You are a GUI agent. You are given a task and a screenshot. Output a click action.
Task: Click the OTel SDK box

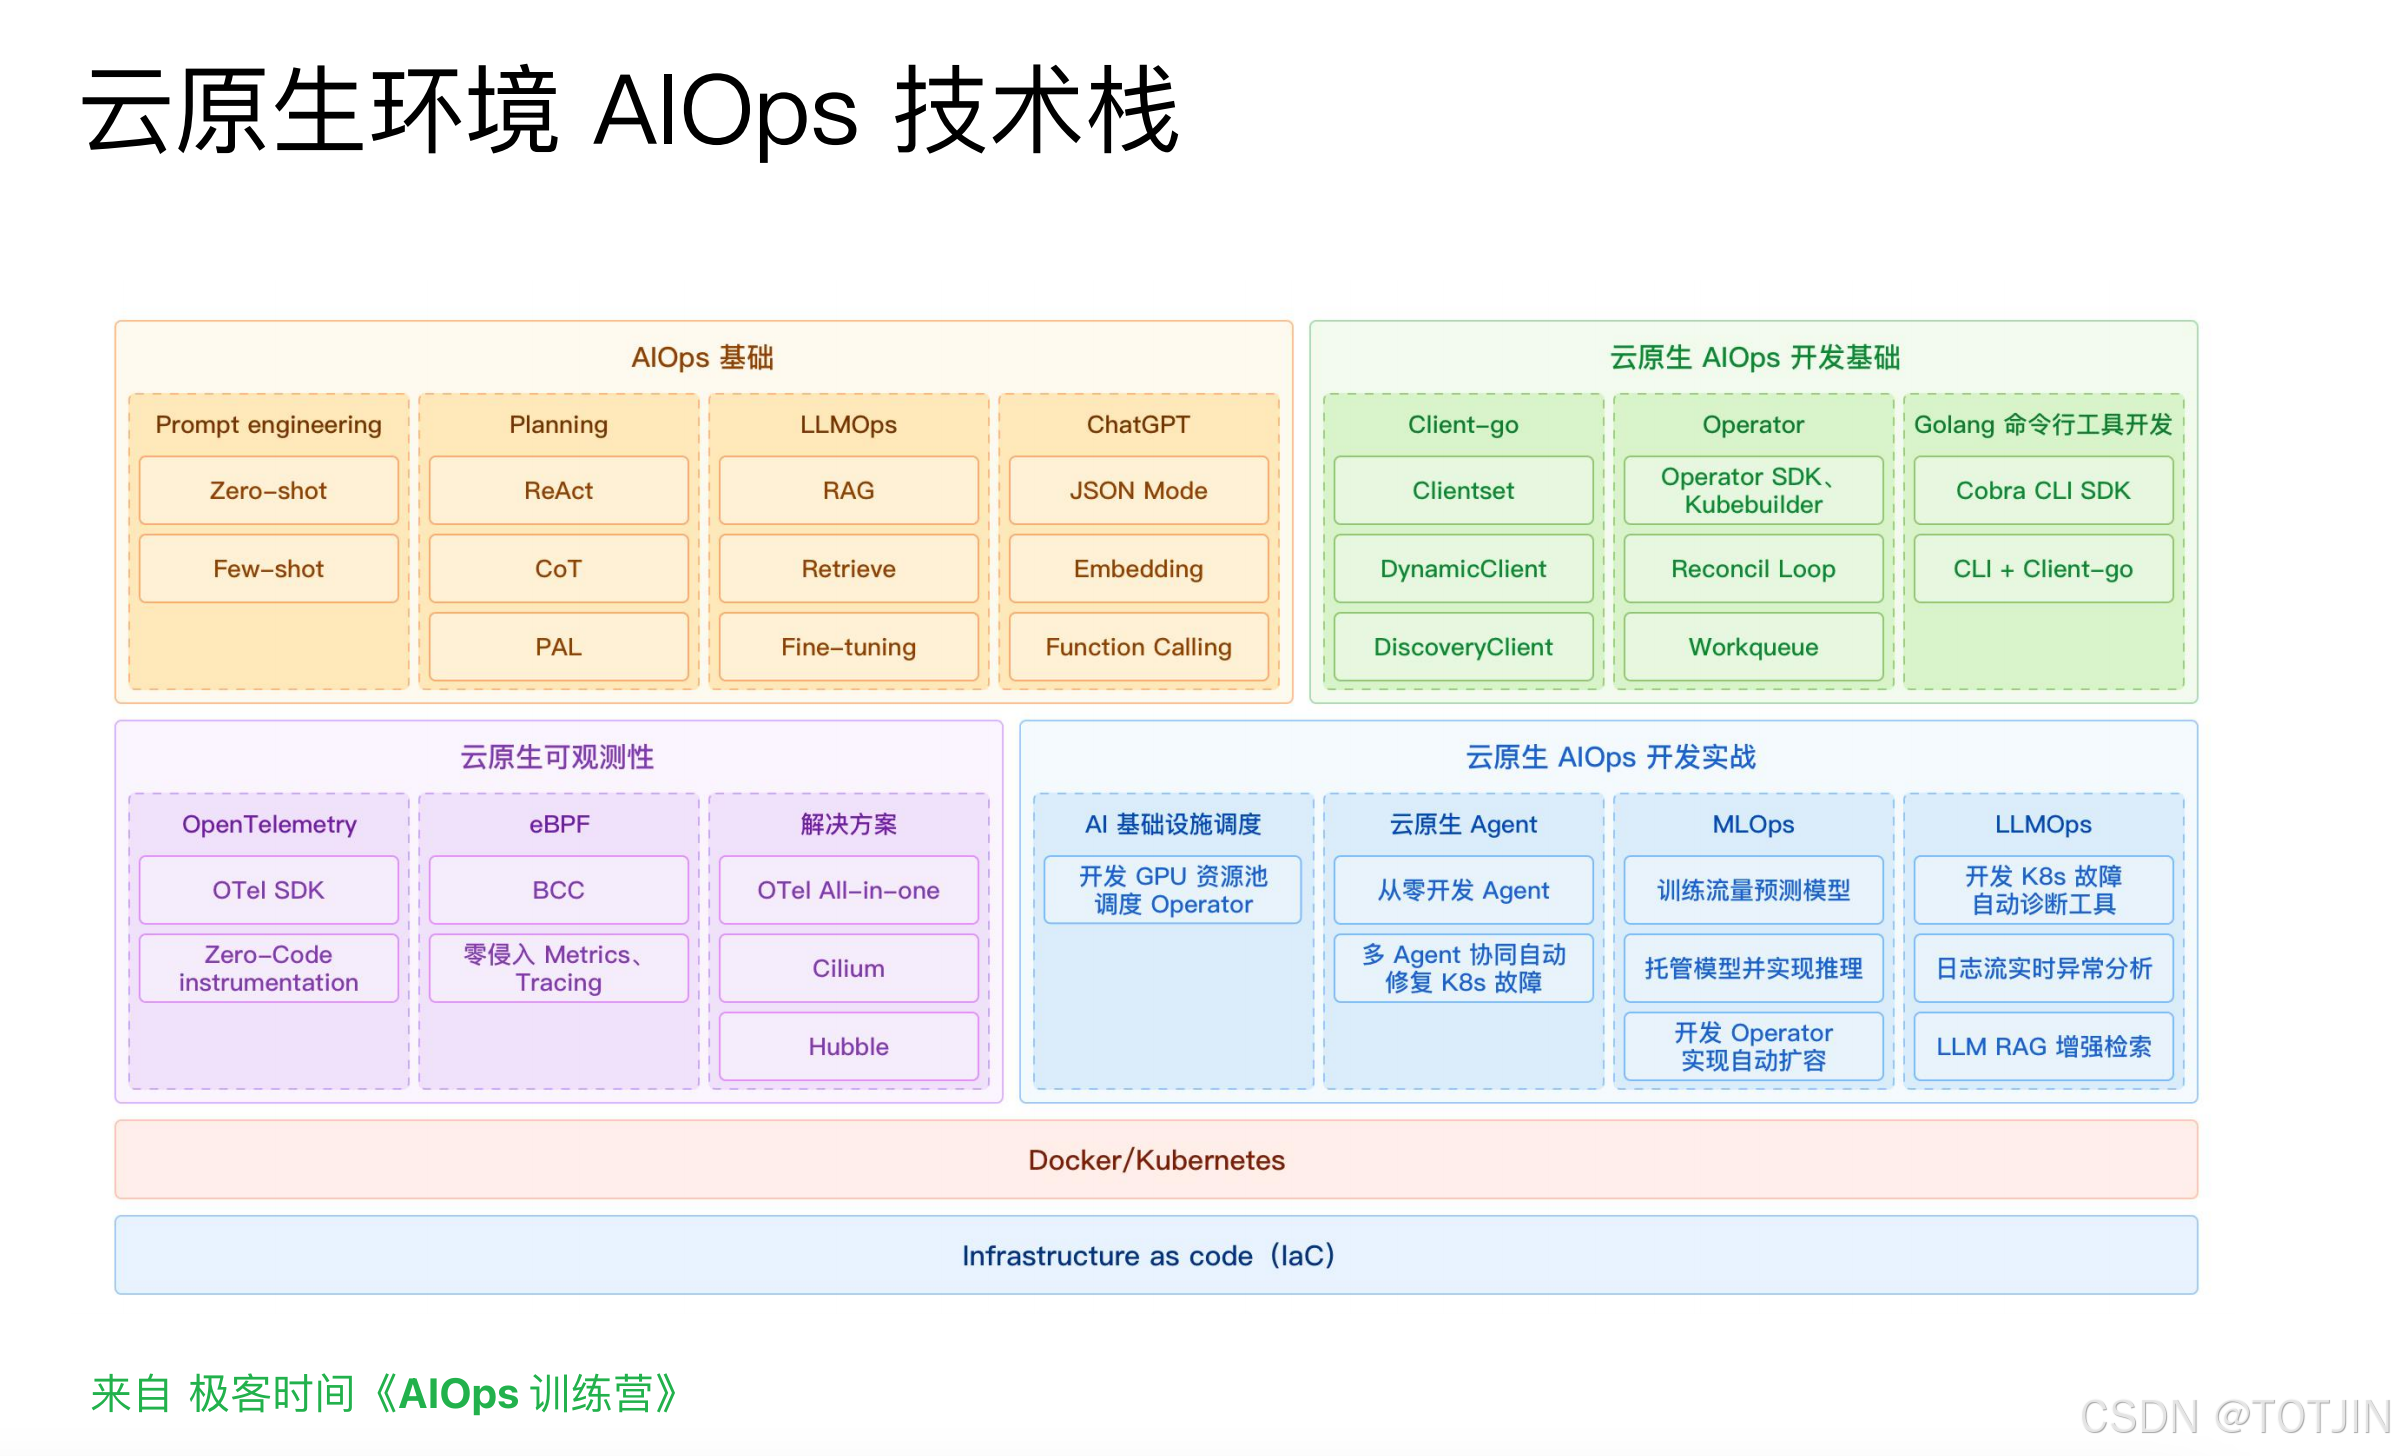click(268, 890)
